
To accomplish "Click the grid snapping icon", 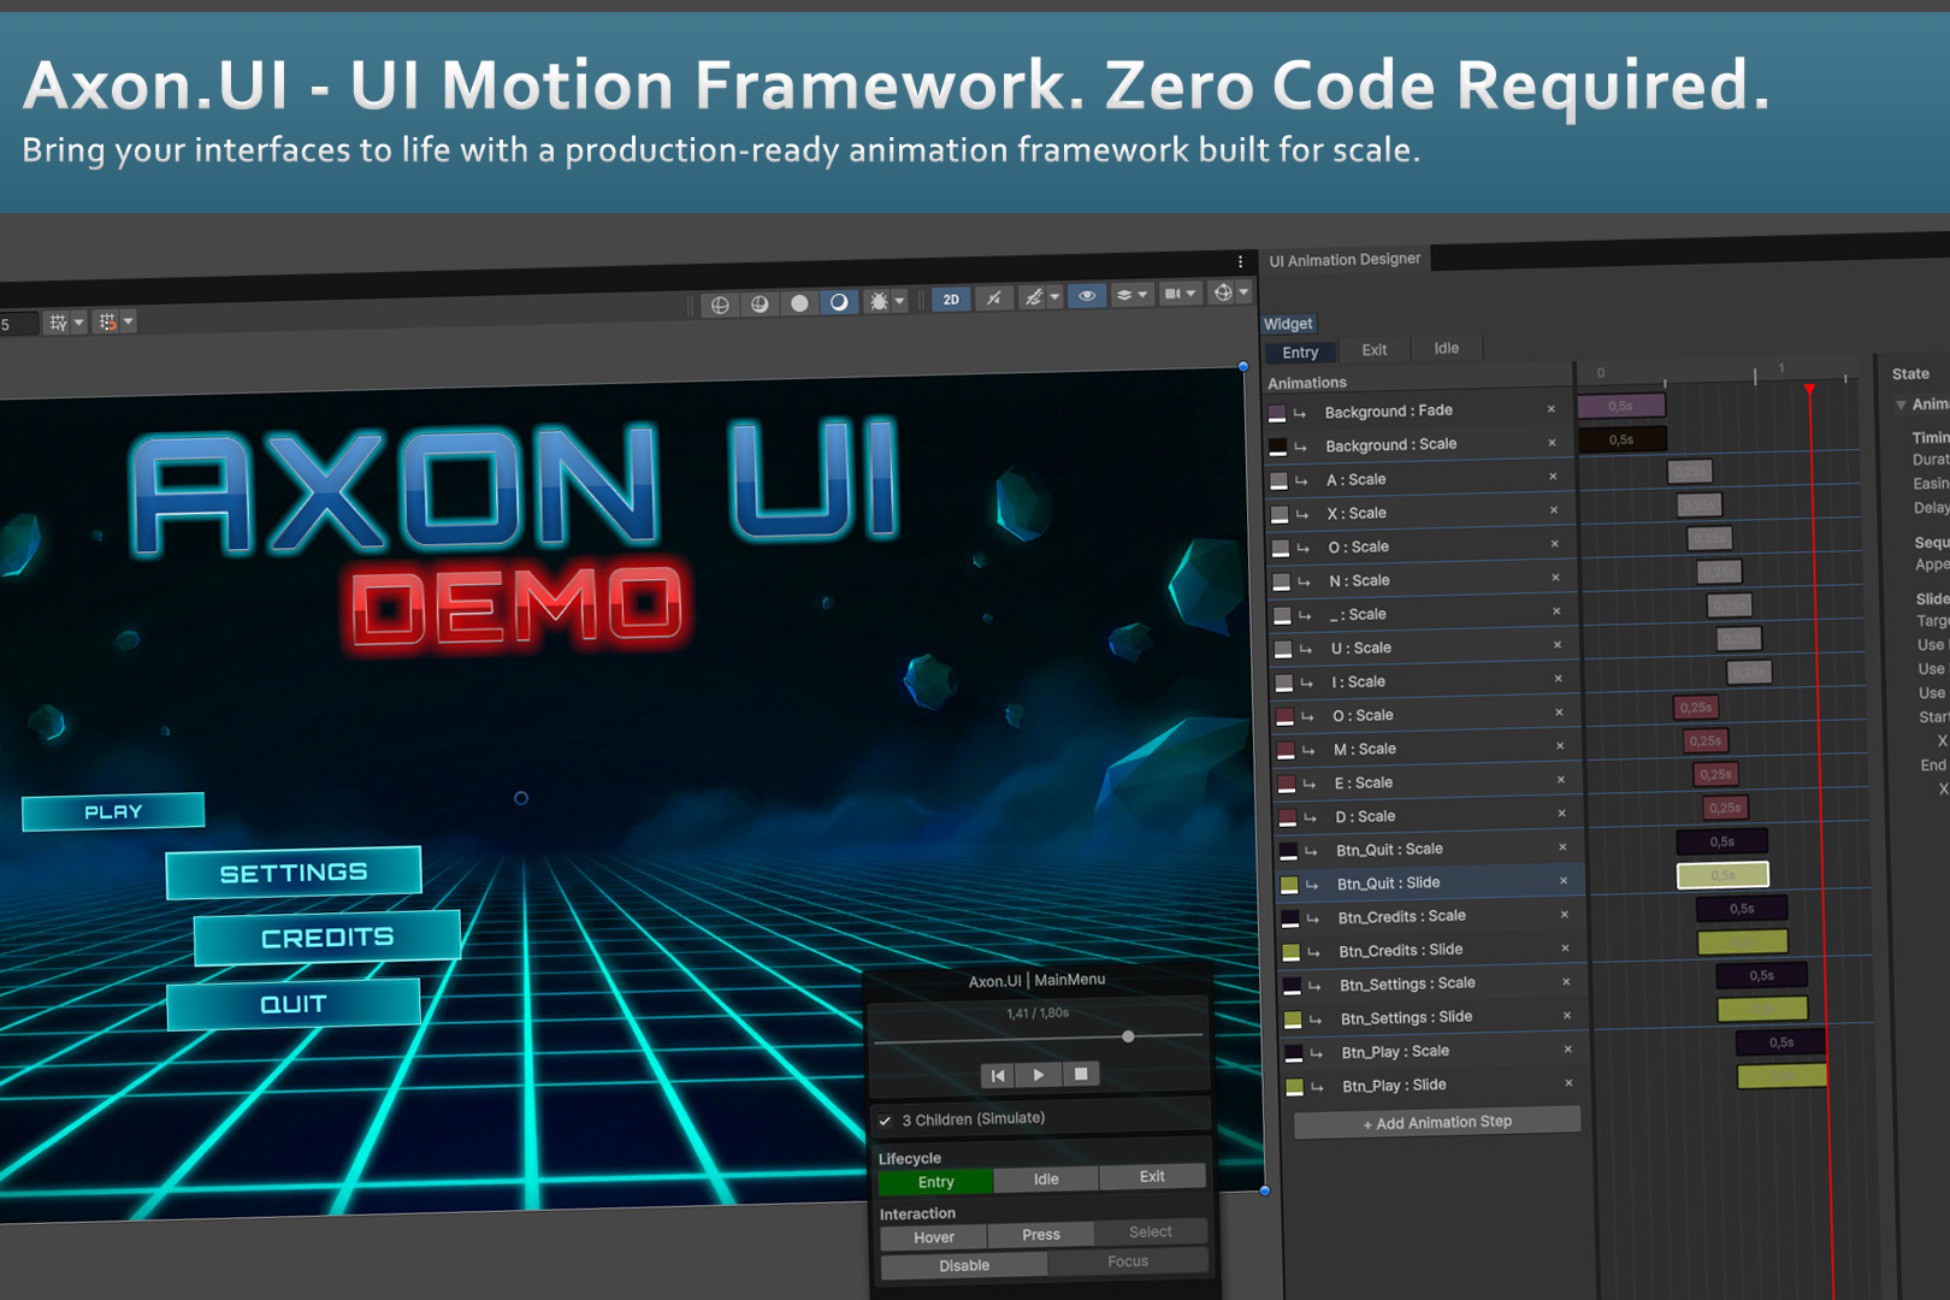I will [58, 322].
